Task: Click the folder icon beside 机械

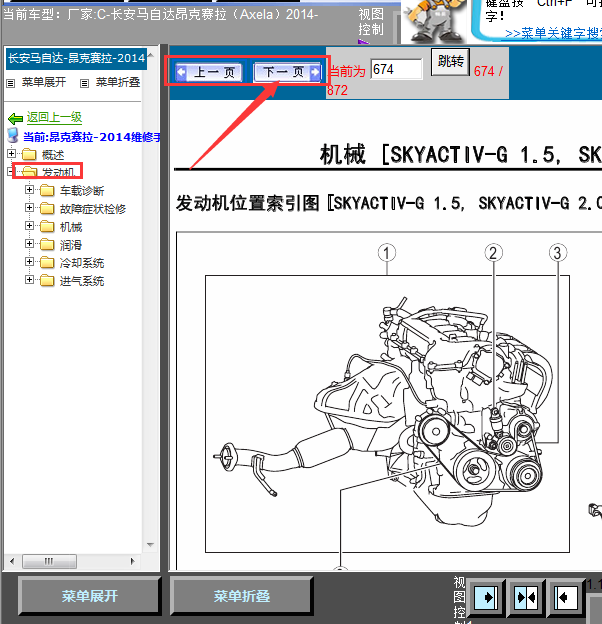Action: tap(47, 226)
